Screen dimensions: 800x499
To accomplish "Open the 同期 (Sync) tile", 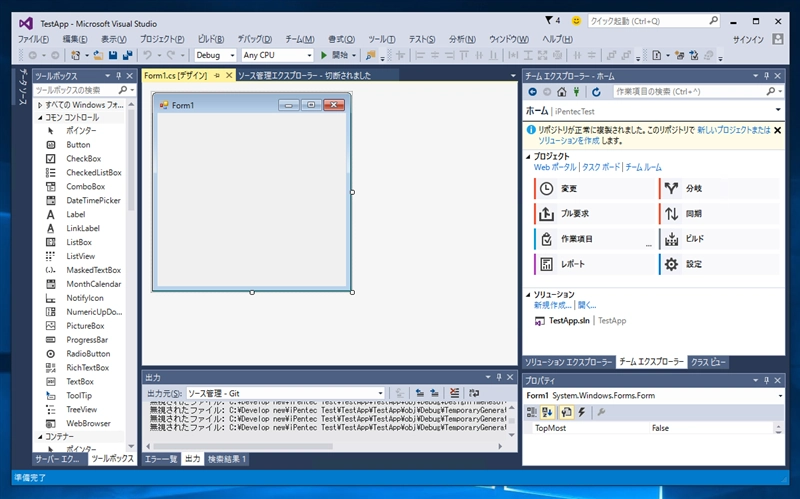I will coord(719,213).
